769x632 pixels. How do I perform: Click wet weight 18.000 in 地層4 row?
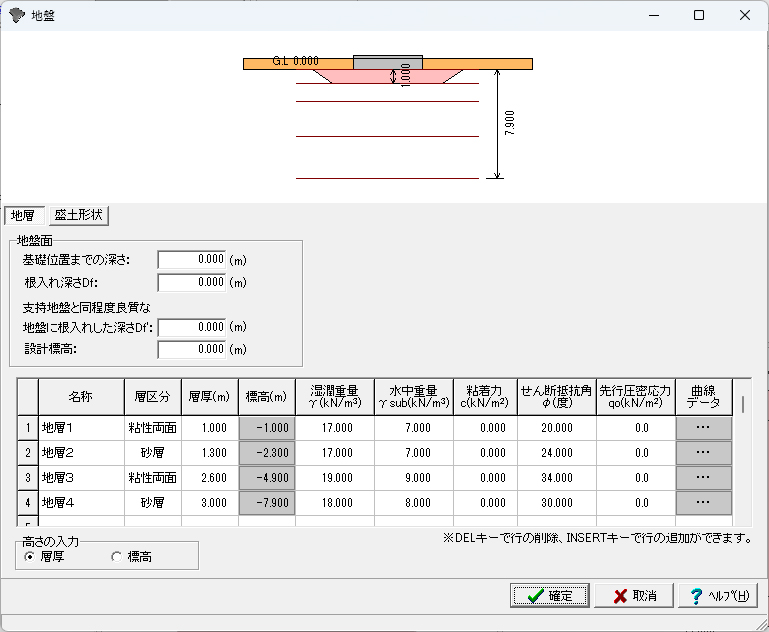tap(335, 503)
